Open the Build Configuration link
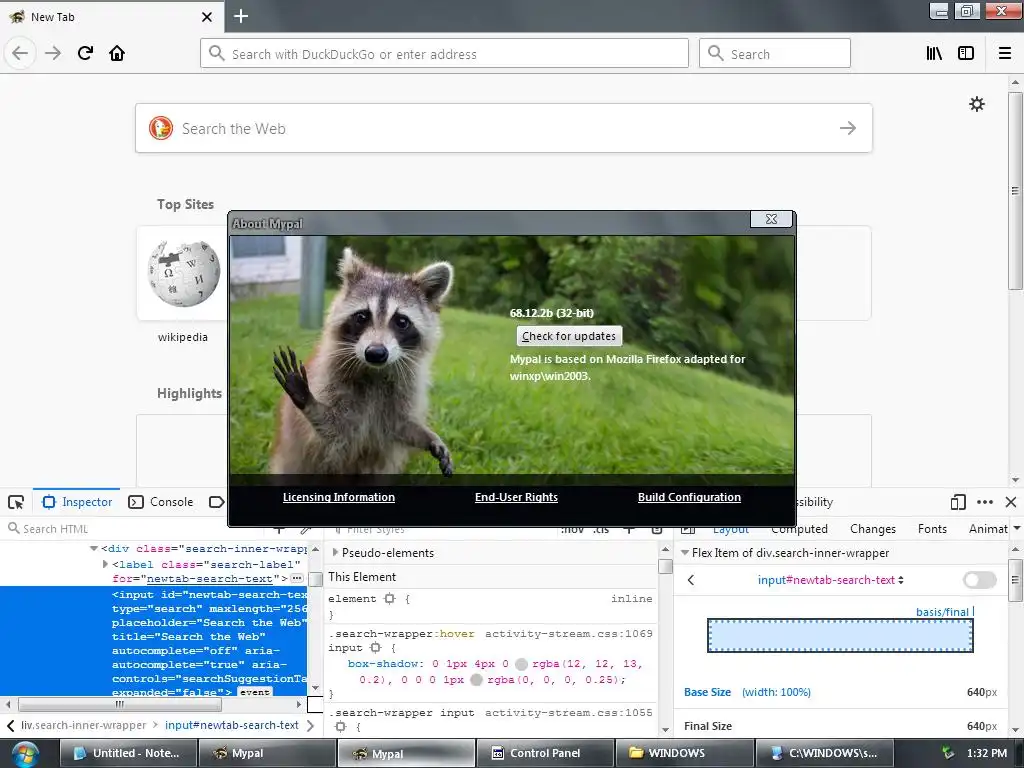 coord(690,497)
